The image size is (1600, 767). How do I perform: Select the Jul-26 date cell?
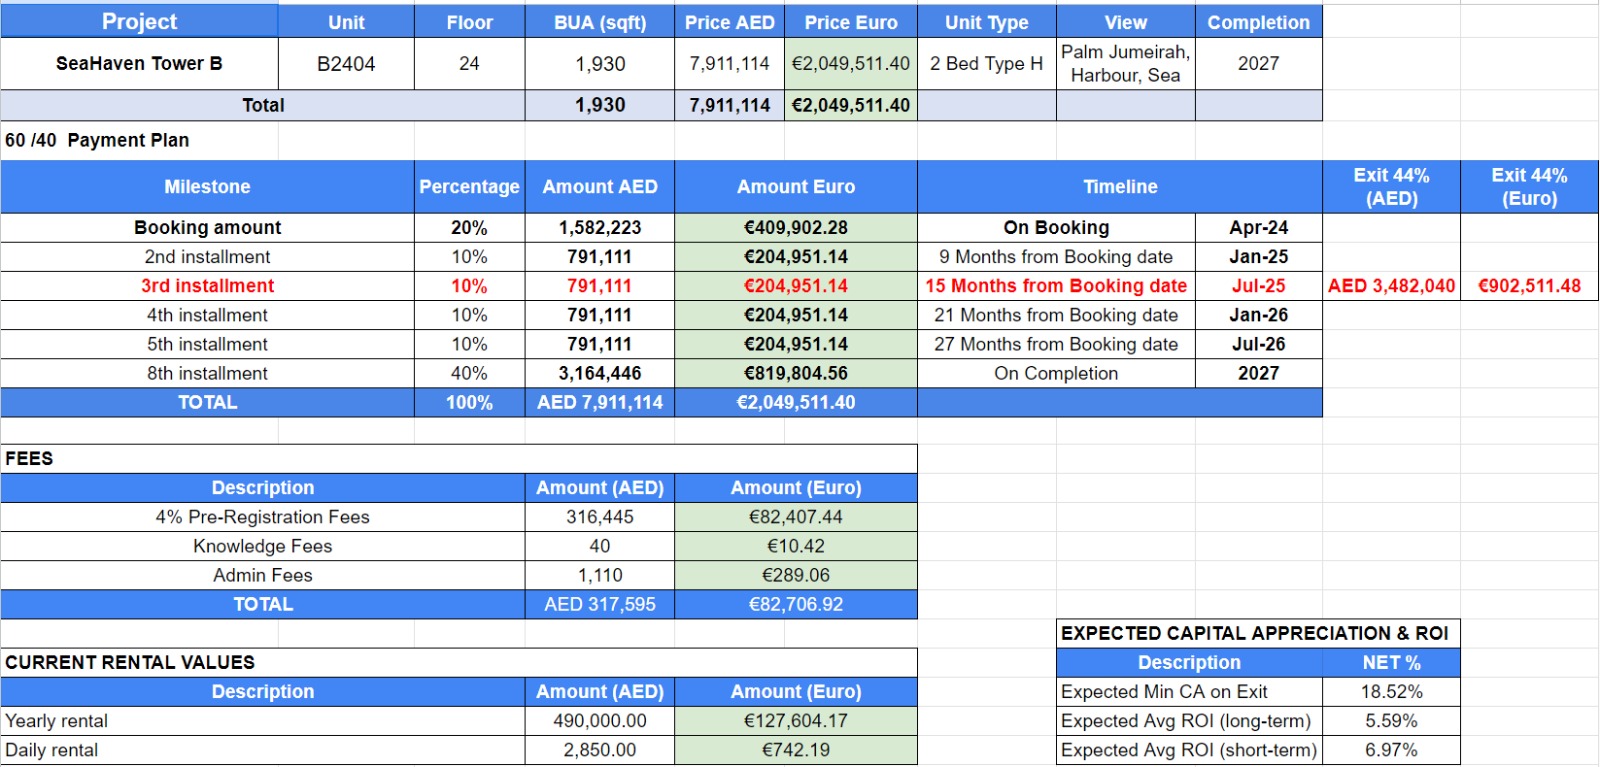click(1259, 344)
